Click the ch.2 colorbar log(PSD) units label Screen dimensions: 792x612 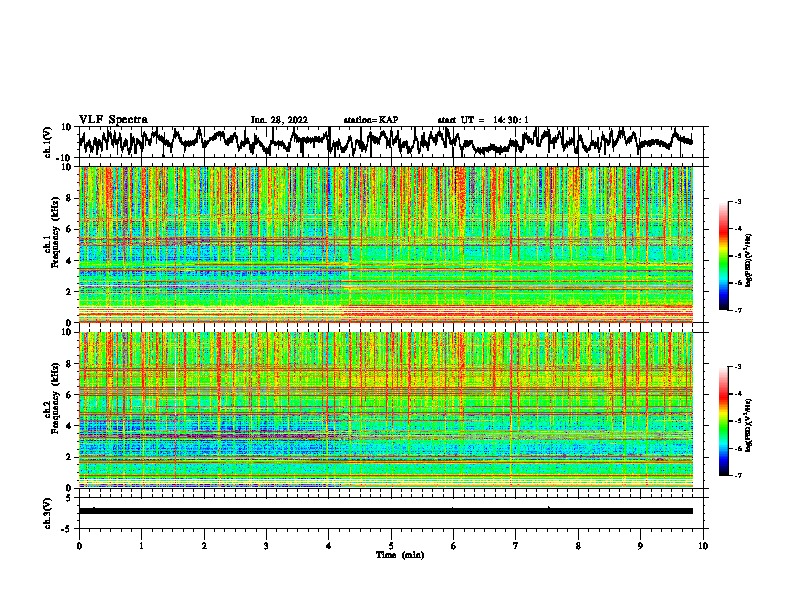coord(749,426)
